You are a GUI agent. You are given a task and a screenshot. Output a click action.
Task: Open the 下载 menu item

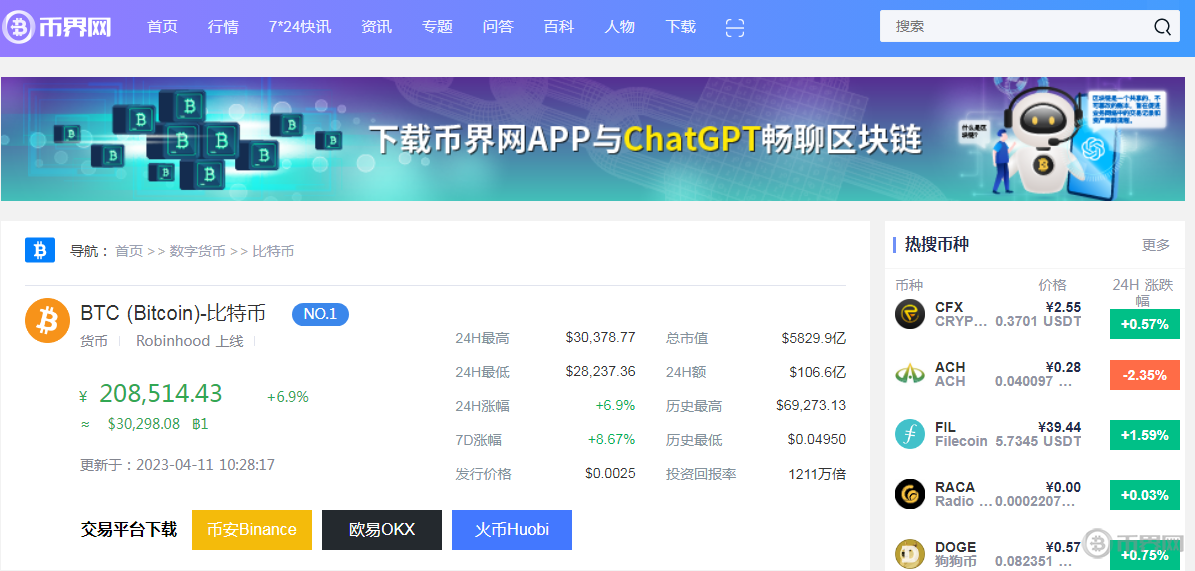[681, 27]
